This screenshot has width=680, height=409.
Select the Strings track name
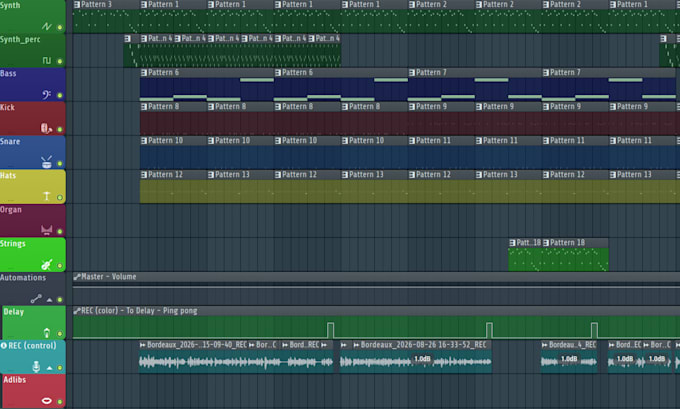pos(13,244)
